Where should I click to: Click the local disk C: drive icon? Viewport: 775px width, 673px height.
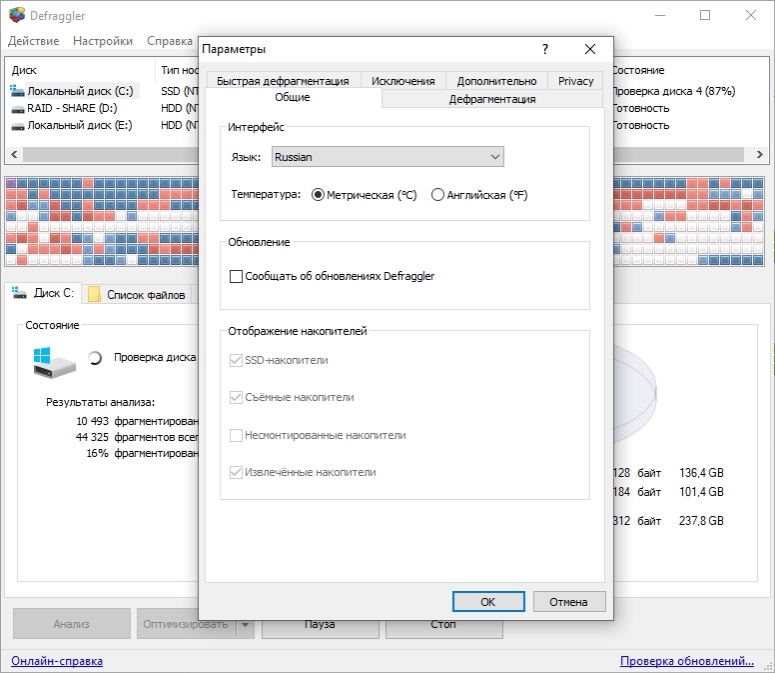pyautogui.click(x=17, y=91)
